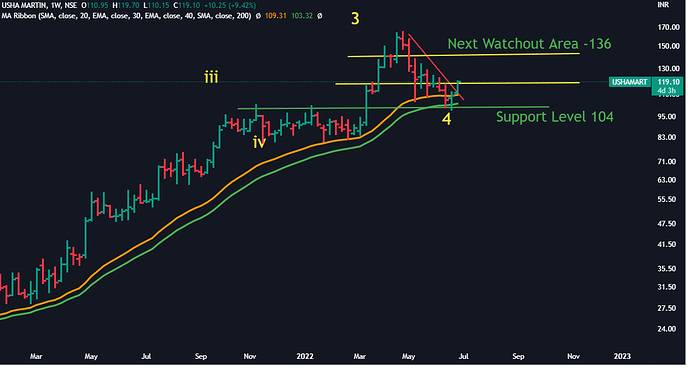
Task: Click the 24.00 price axis label
Action: point(668,329)
